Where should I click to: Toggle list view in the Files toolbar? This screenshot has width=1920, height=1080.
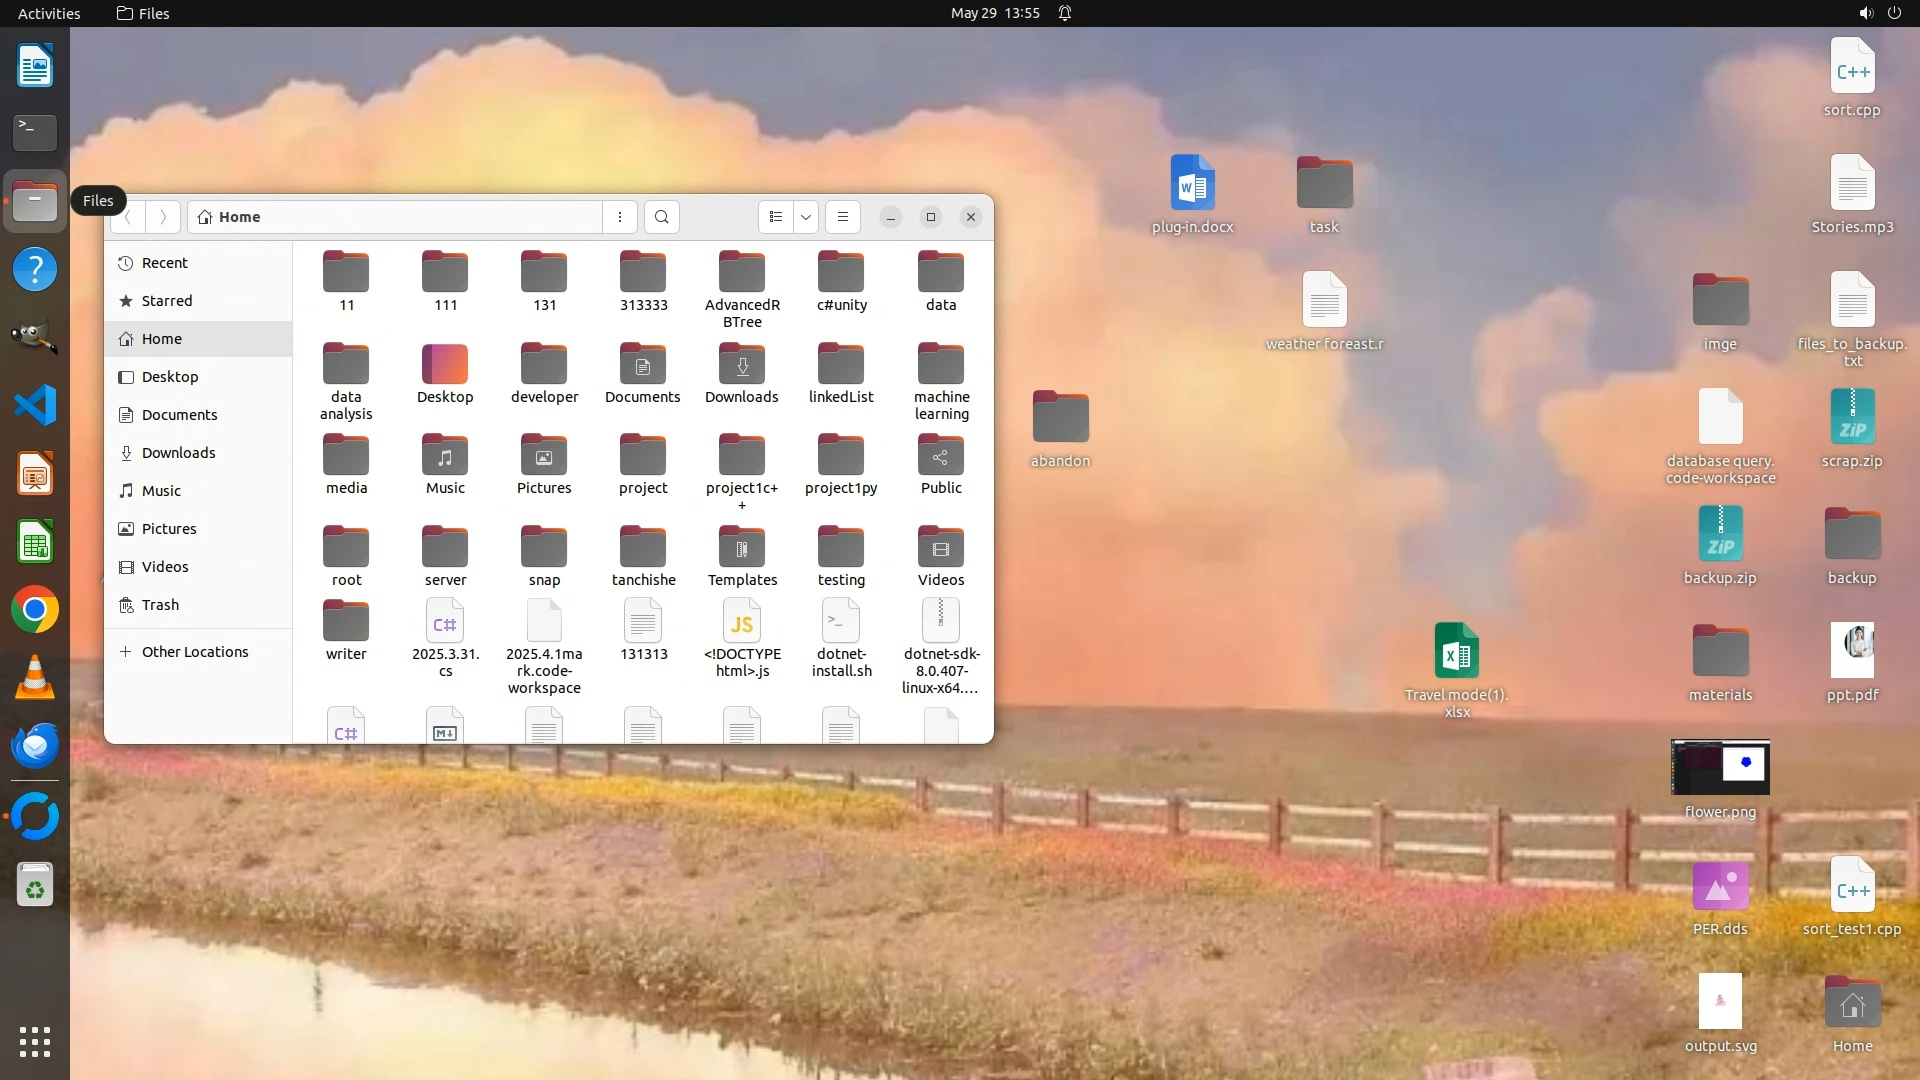pyautogui.click(x=776, y=217)
